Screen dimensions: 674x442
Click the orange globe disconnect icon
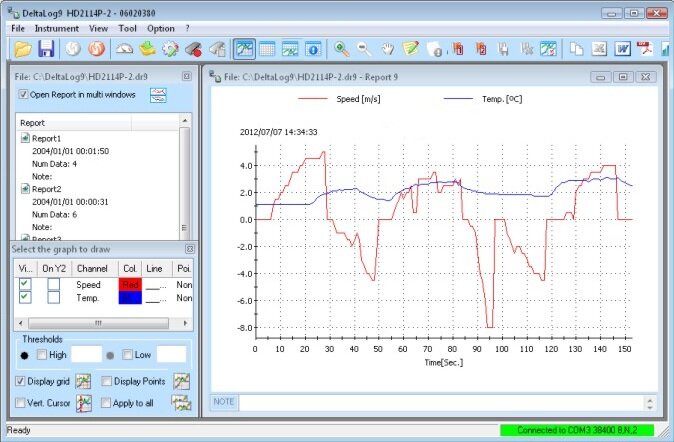(x=96, y=49)
